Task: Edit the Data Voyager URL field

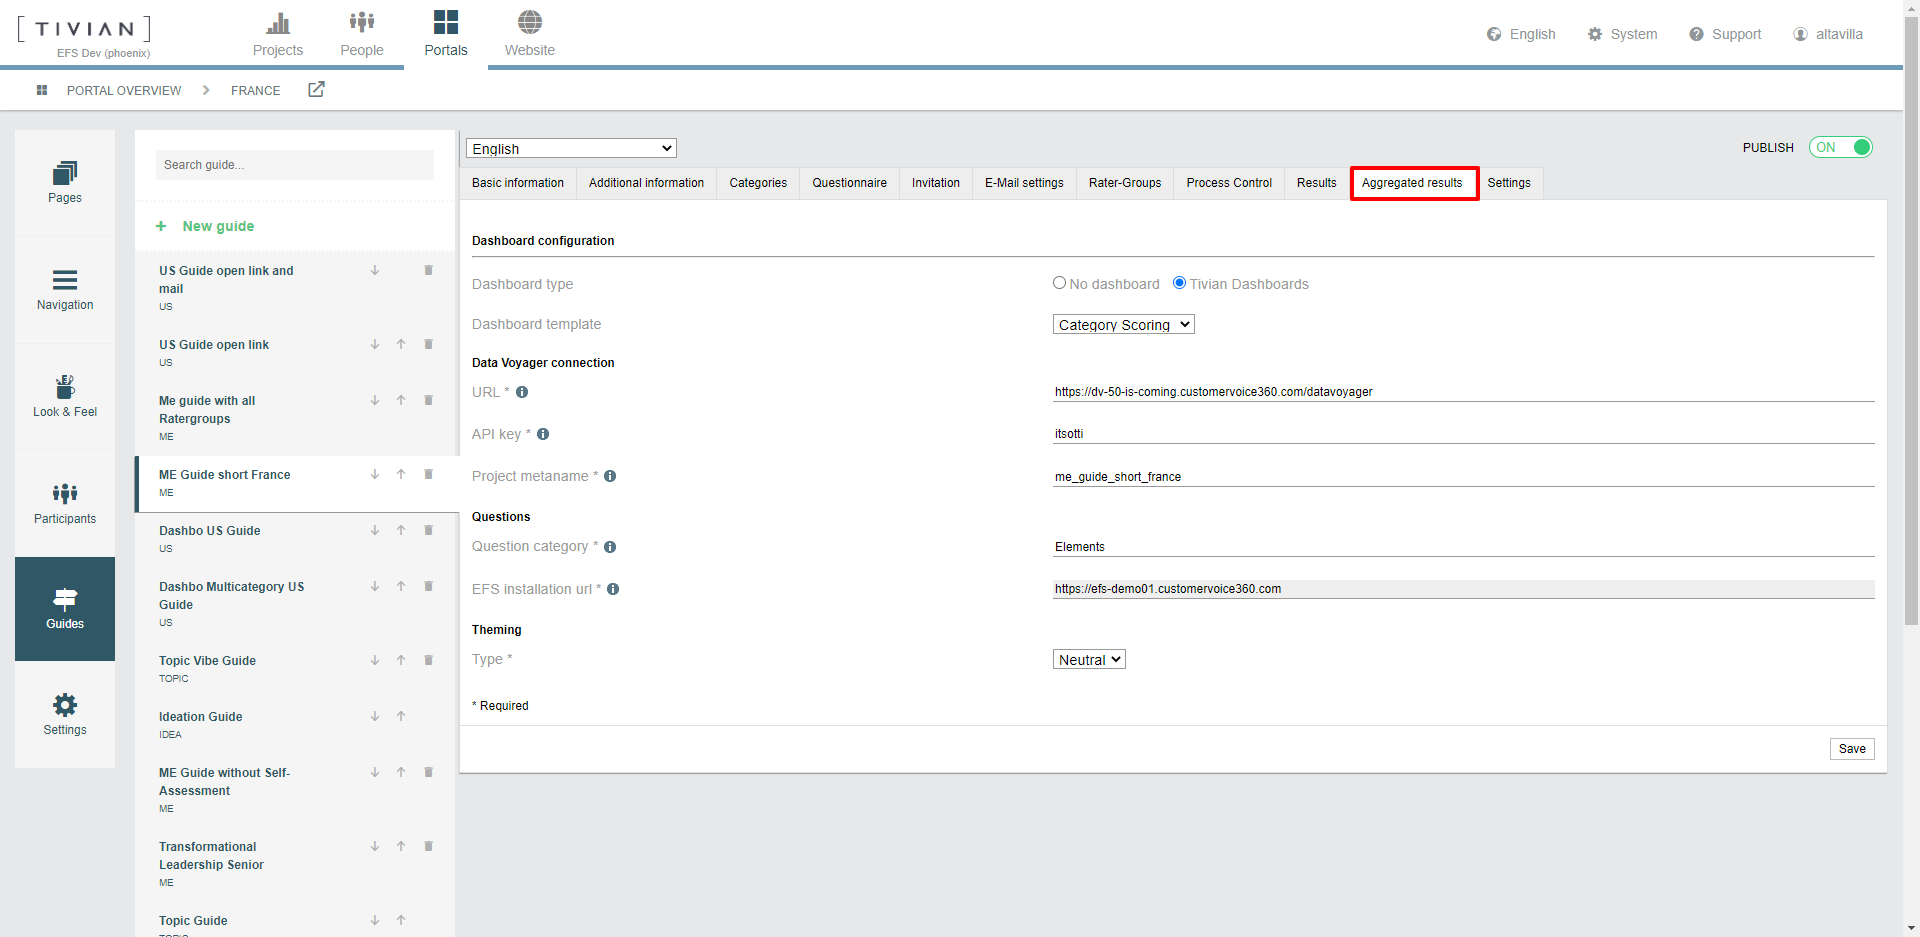Action: (1463, 392)
